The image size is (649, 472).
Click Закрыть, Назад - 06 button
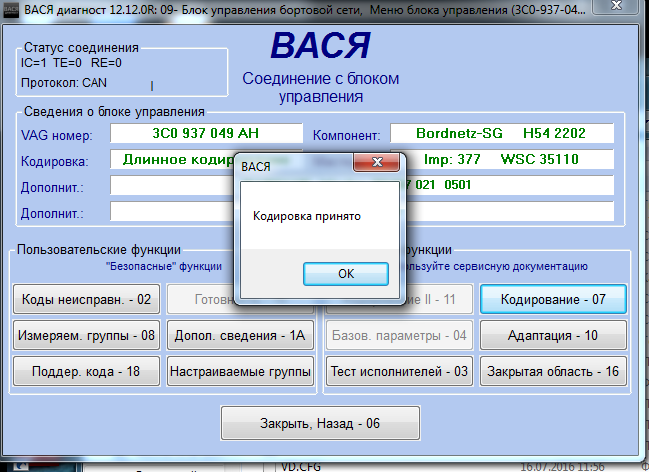coord(320,423)
